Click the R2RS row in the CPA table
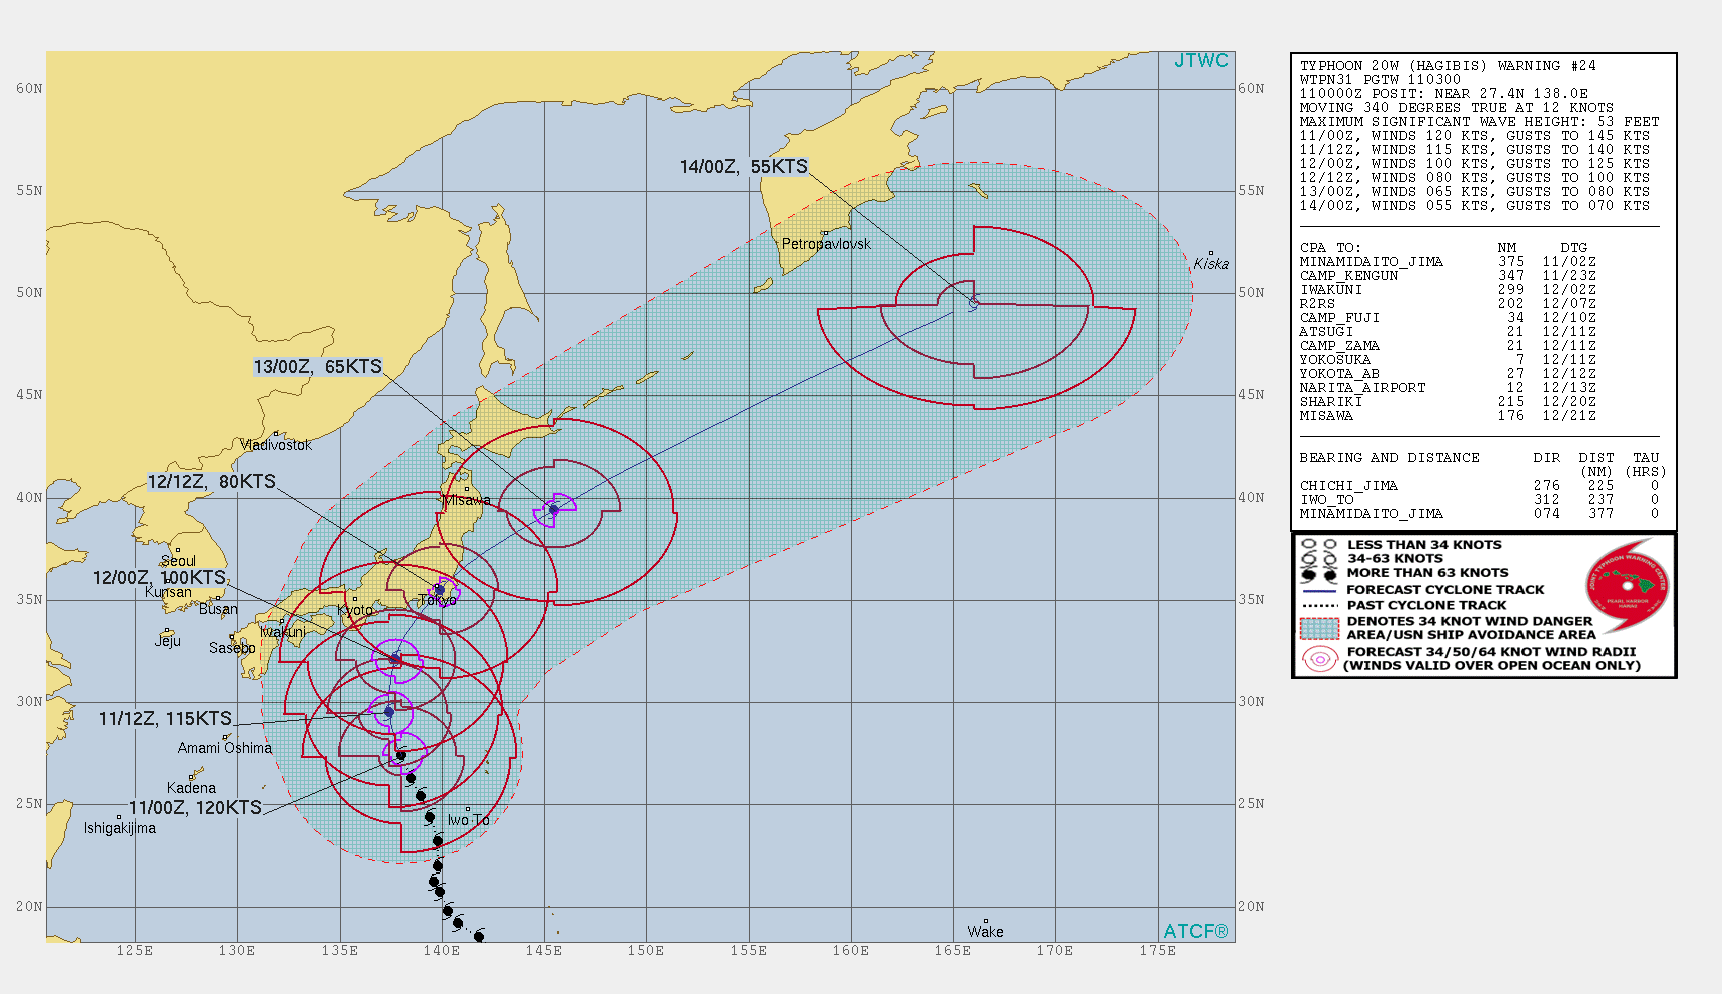Screen dimensions: 1722x994 [1447, 304]
